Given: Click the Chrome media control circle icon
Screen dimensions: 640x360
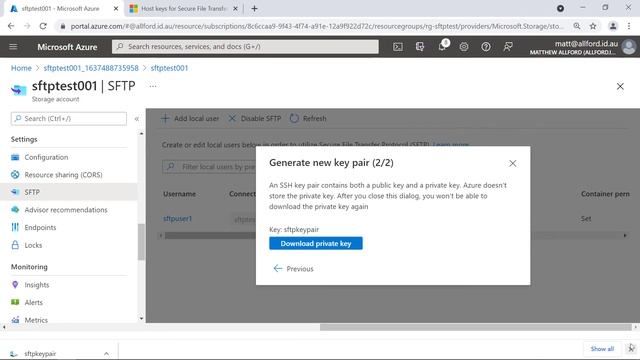Looking at the screenshot, I should pyautogui.click(x=560, y=8).
